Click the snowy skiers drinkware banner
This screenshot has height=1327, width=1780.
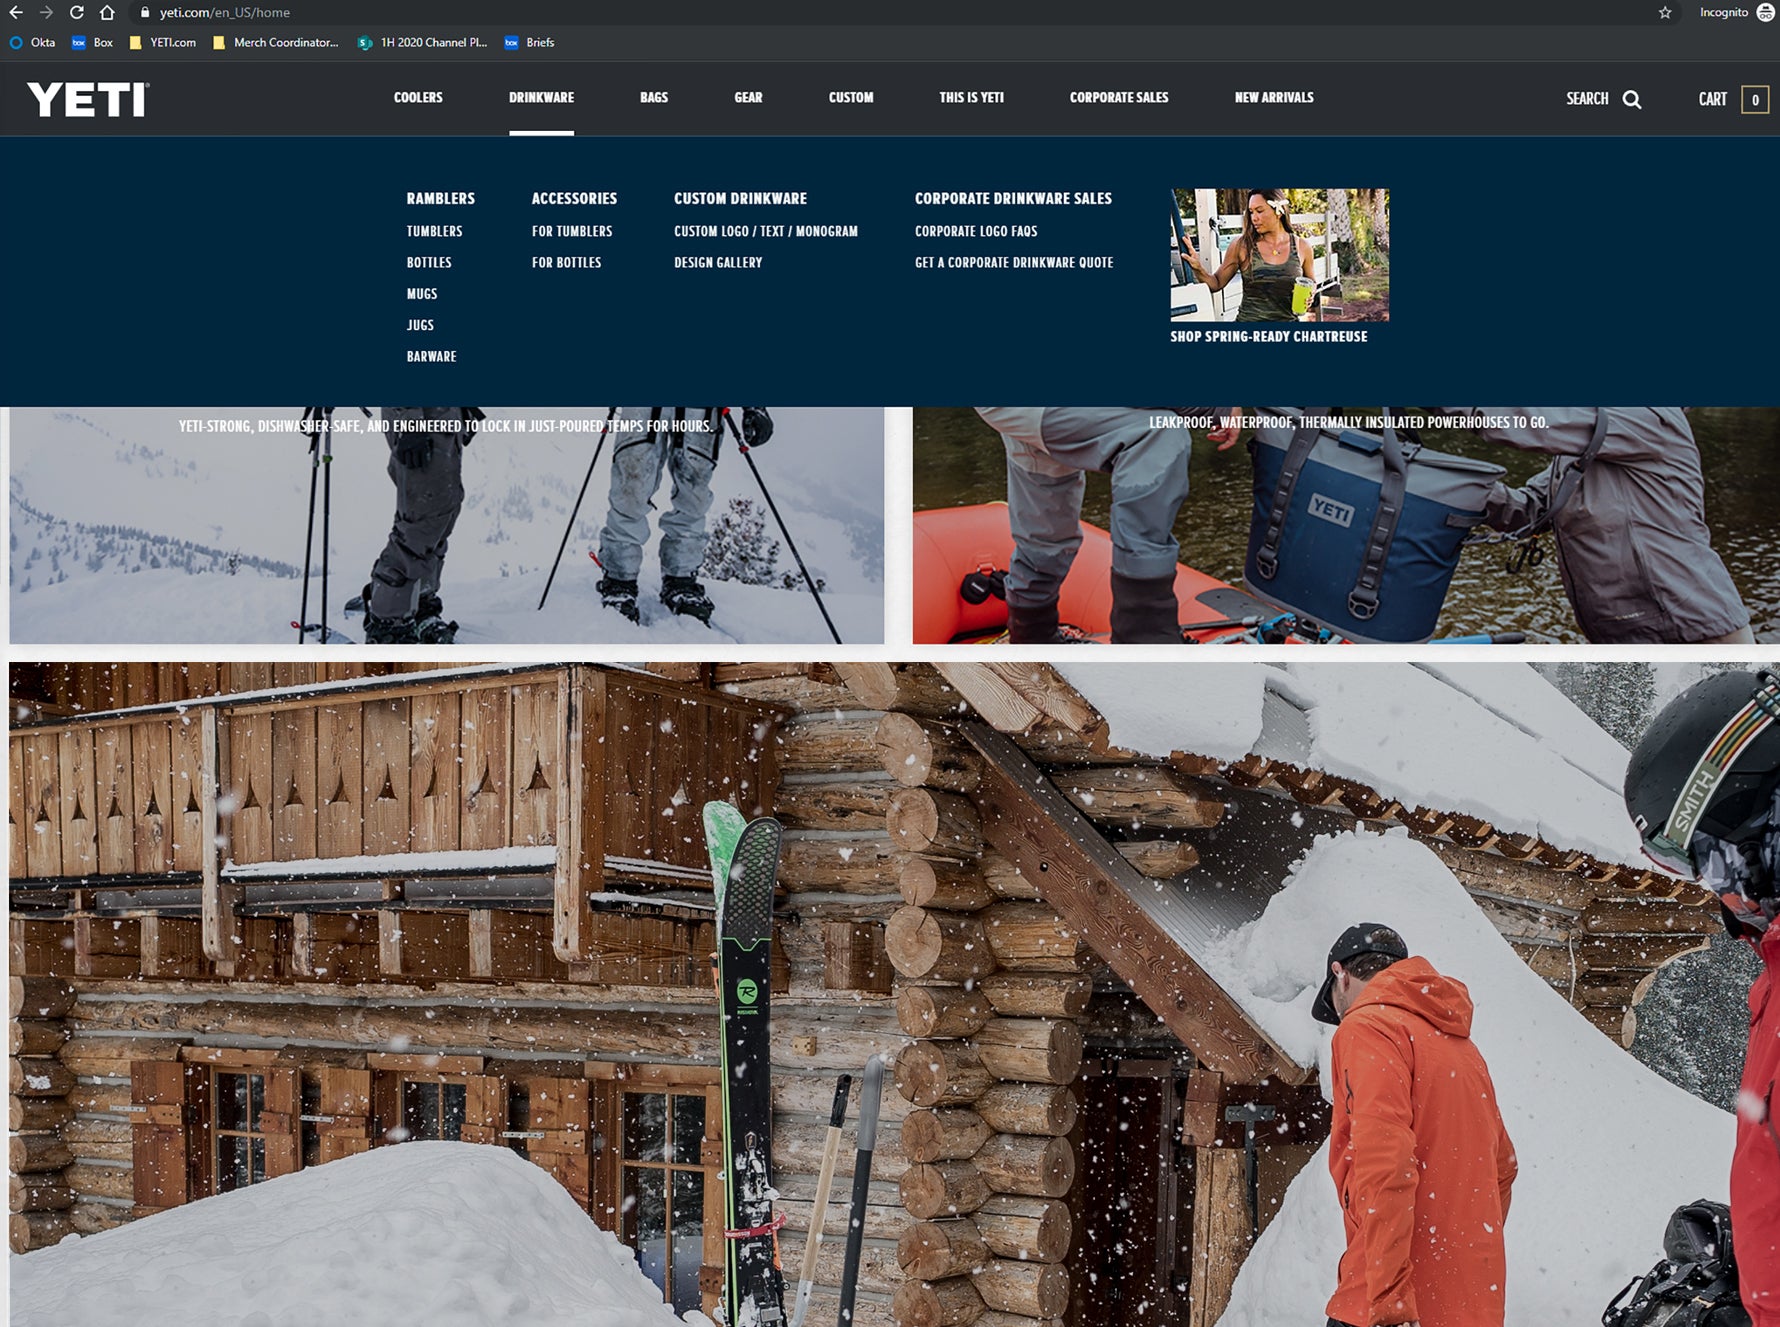tap(447, 525)
